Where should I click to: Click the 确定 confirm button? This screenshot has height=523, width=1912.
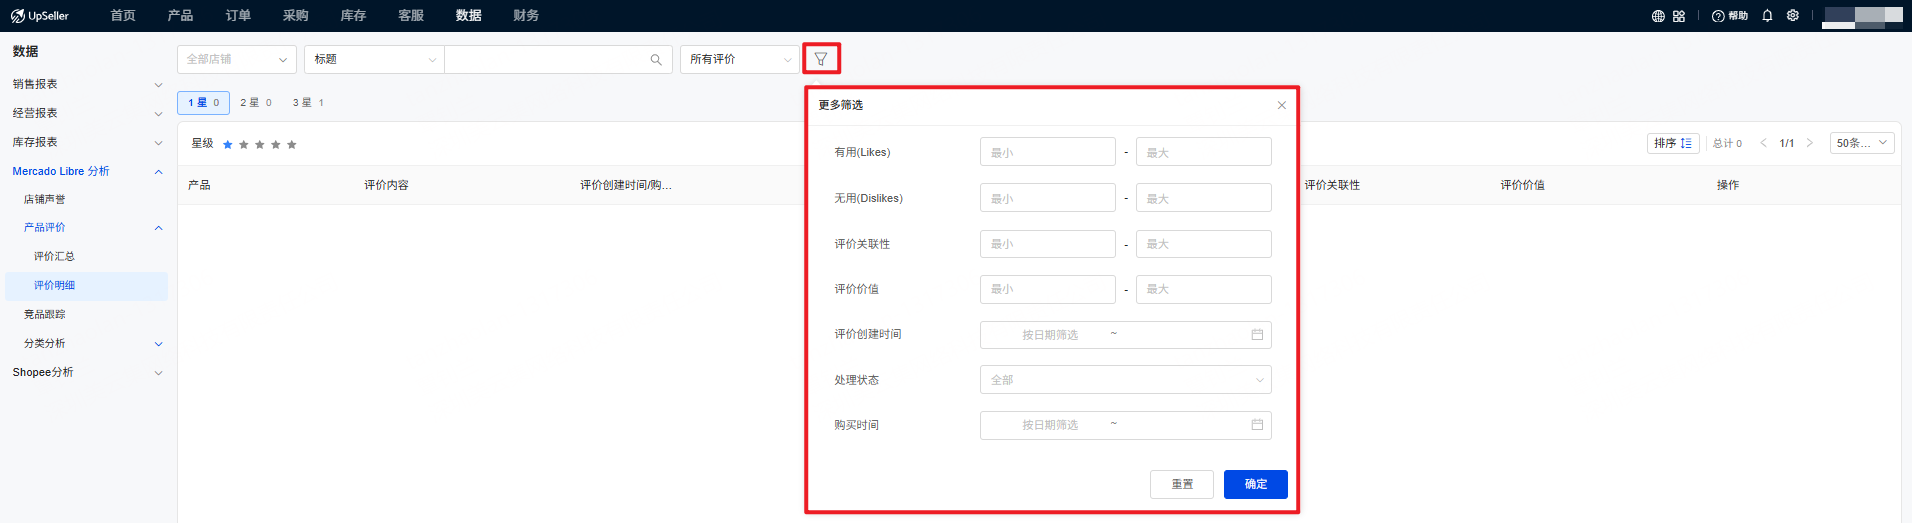[x=1255, y=484]
